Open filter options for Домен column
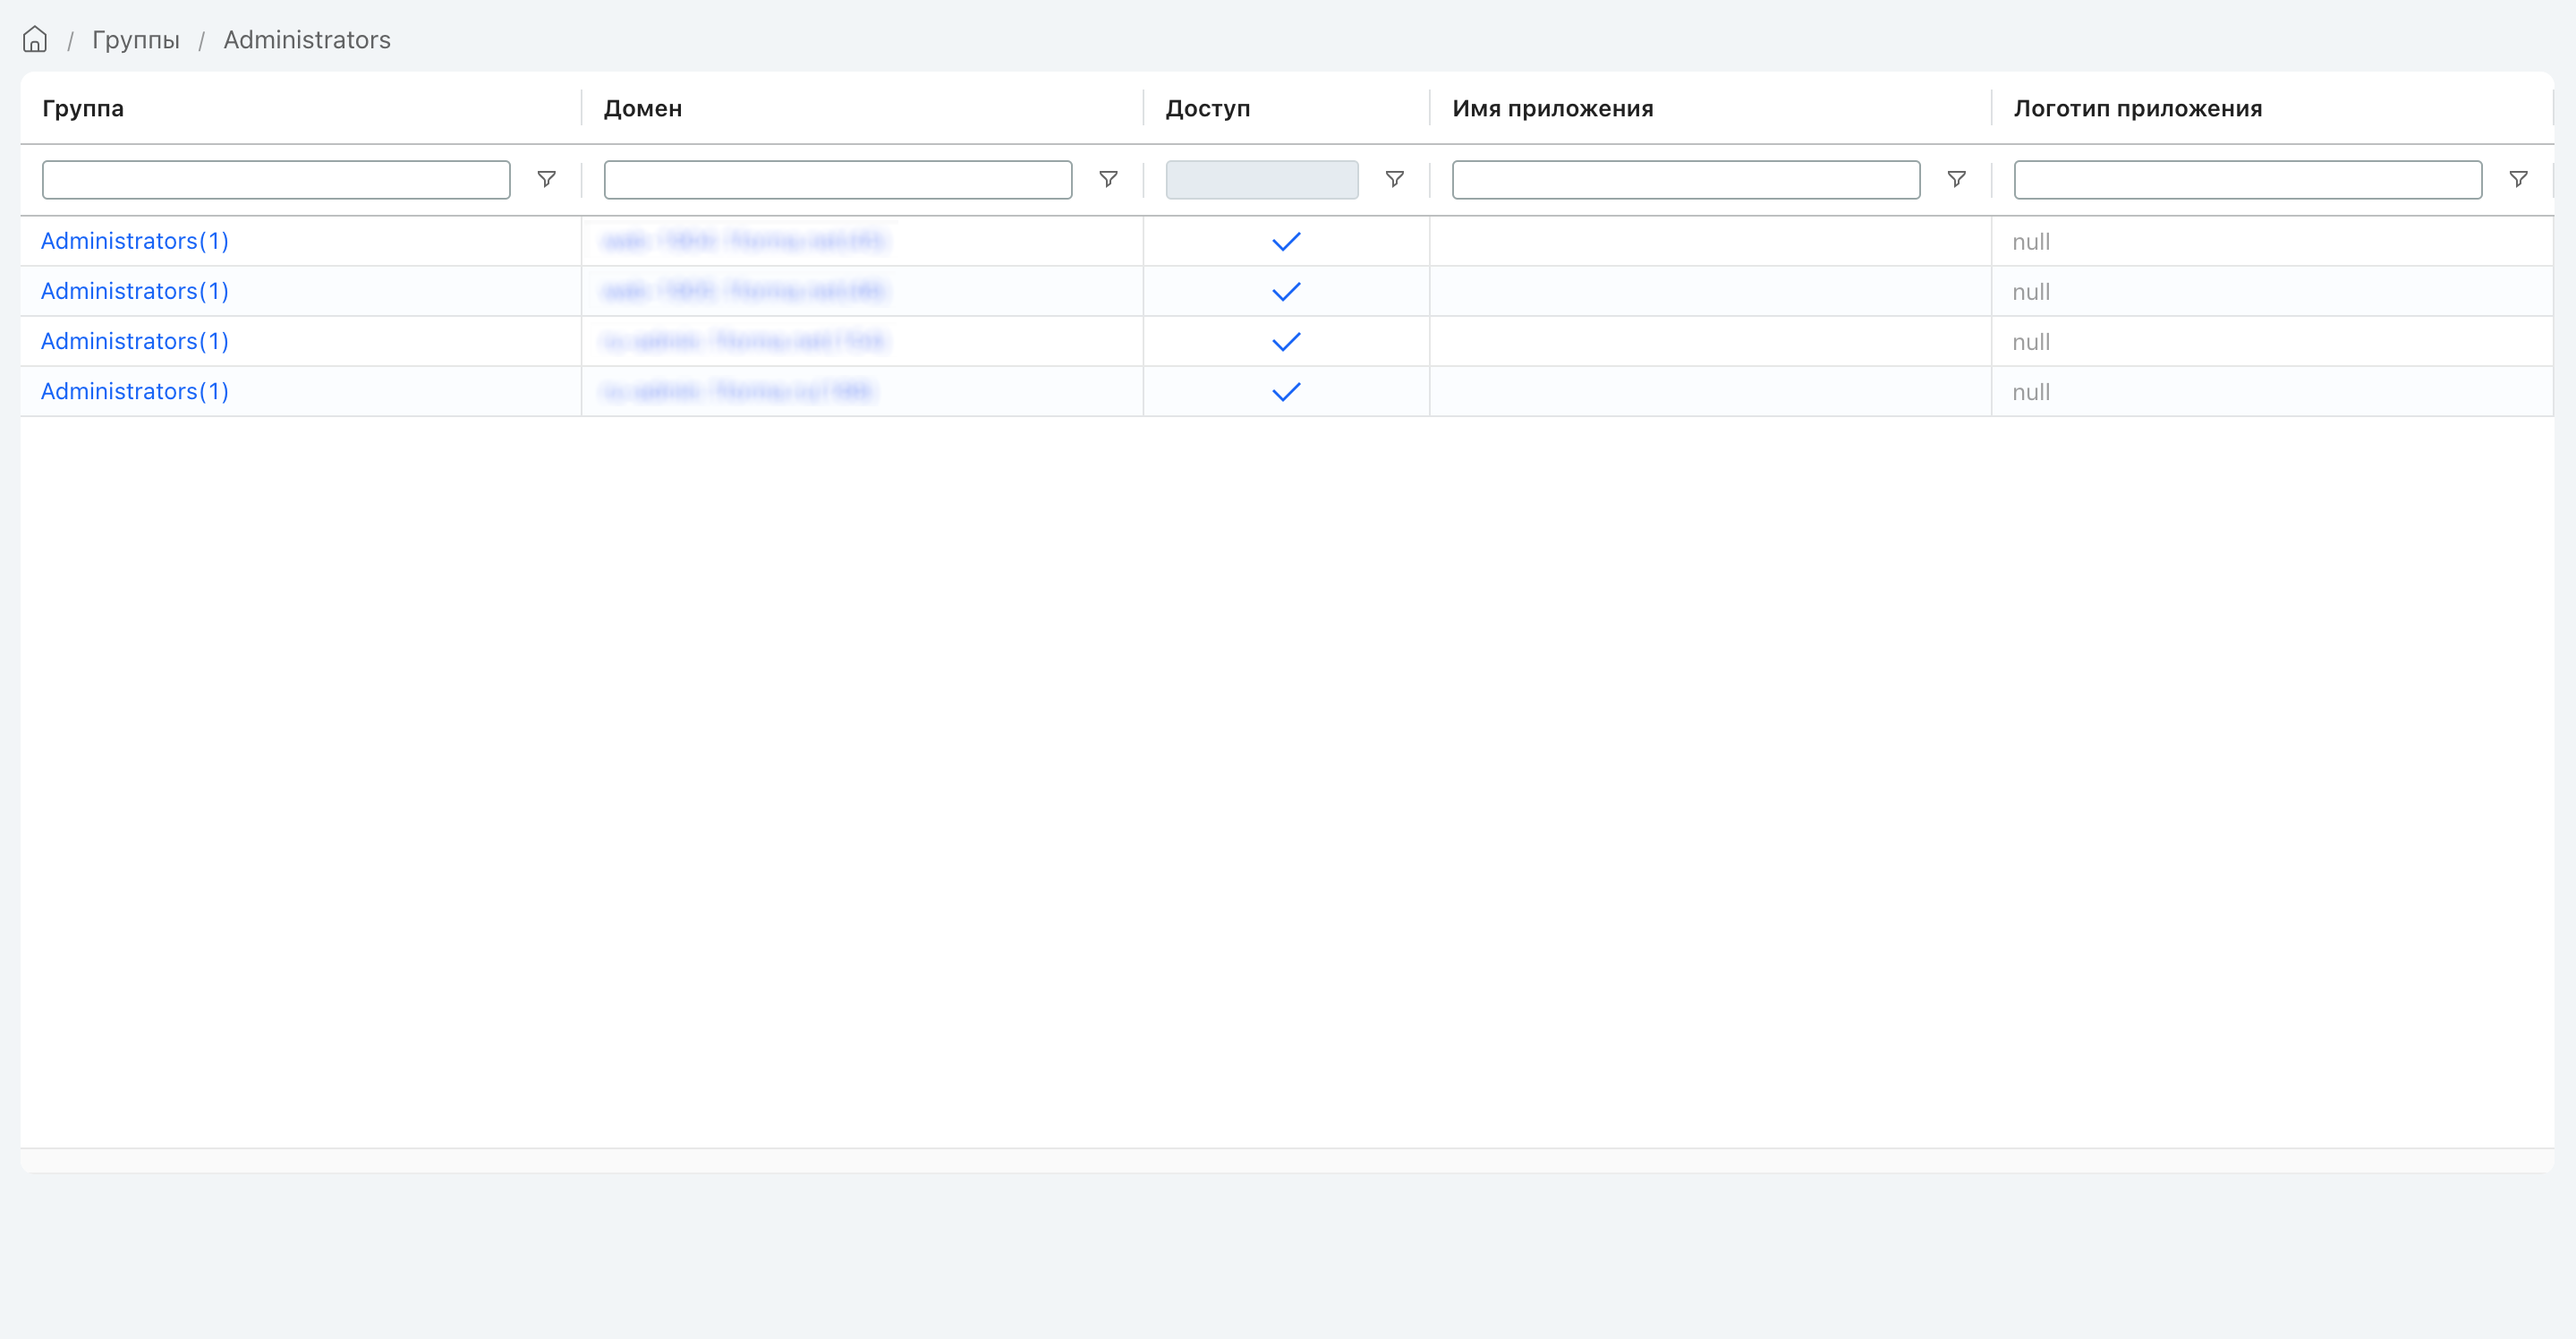Viewport: 2576px width, 1339px height. coord(1108,179)
